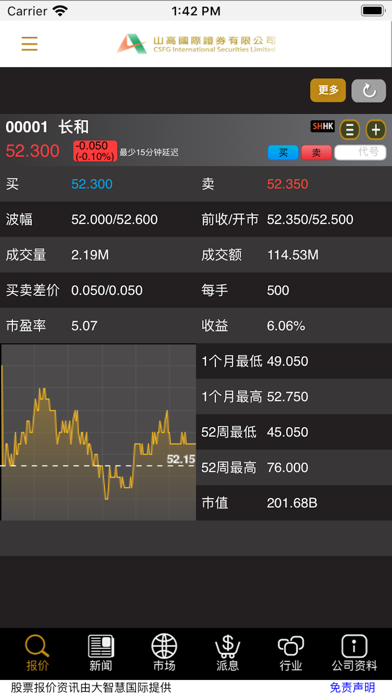This screenshot has width=392, height=696.
Task: Tap the 52周最高 value 76.000
Action: tap(288, 467)
